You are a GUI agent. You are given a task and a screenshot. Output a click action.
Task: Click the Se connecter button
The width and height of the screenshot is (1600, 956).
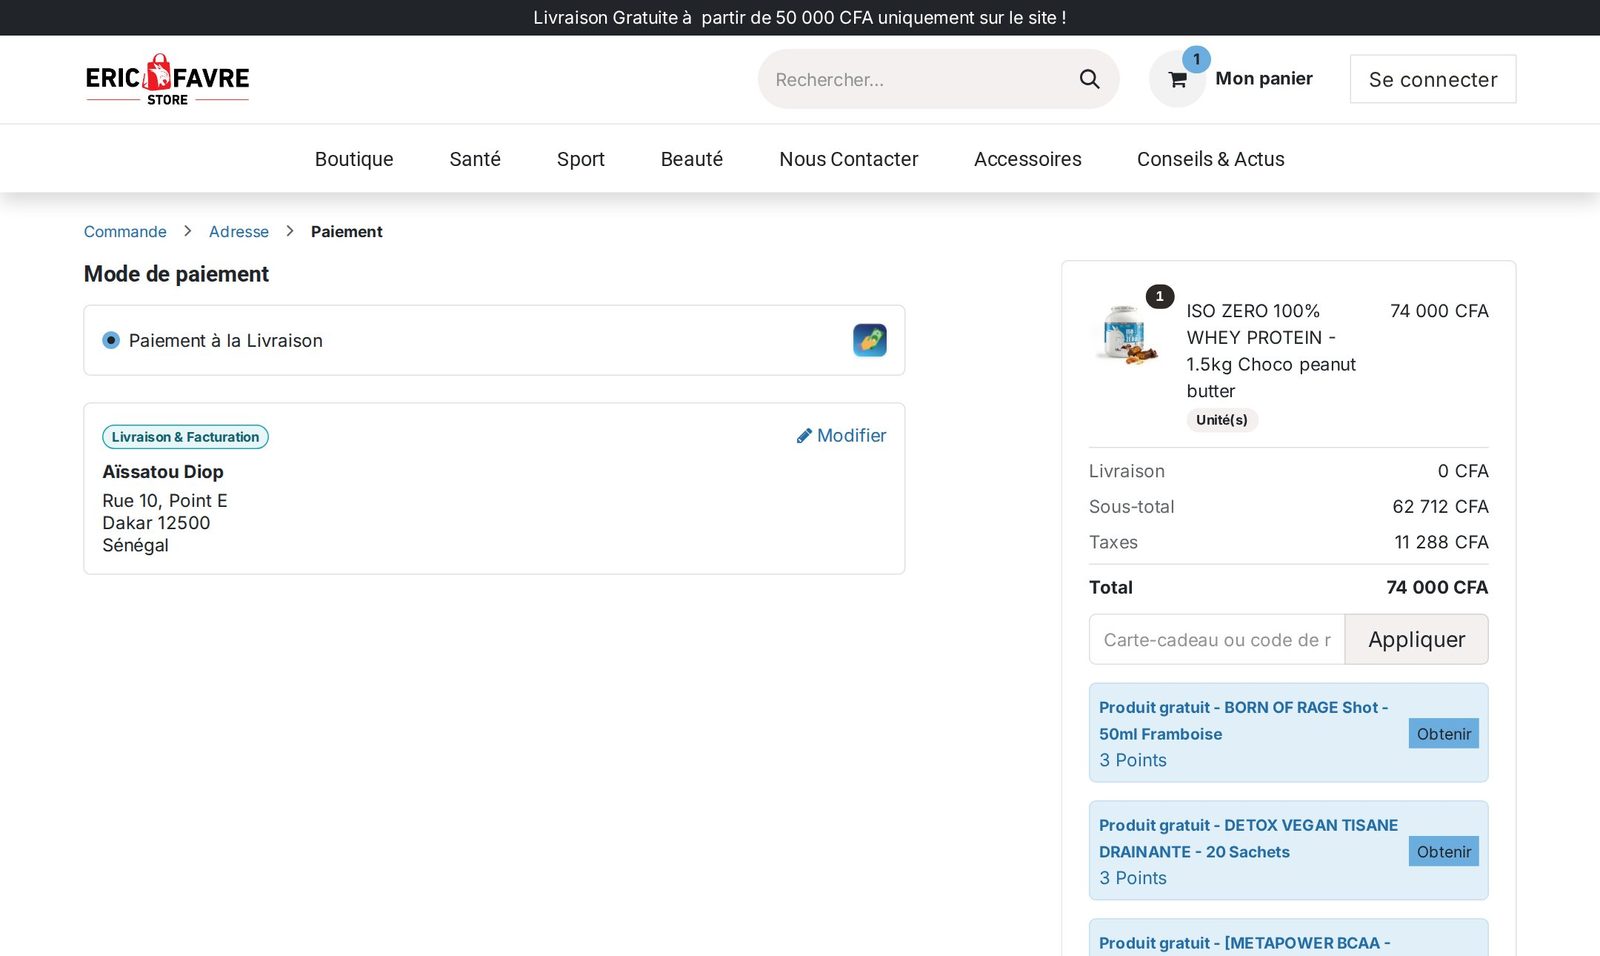pyautogui.click(x=1433, y=79)
